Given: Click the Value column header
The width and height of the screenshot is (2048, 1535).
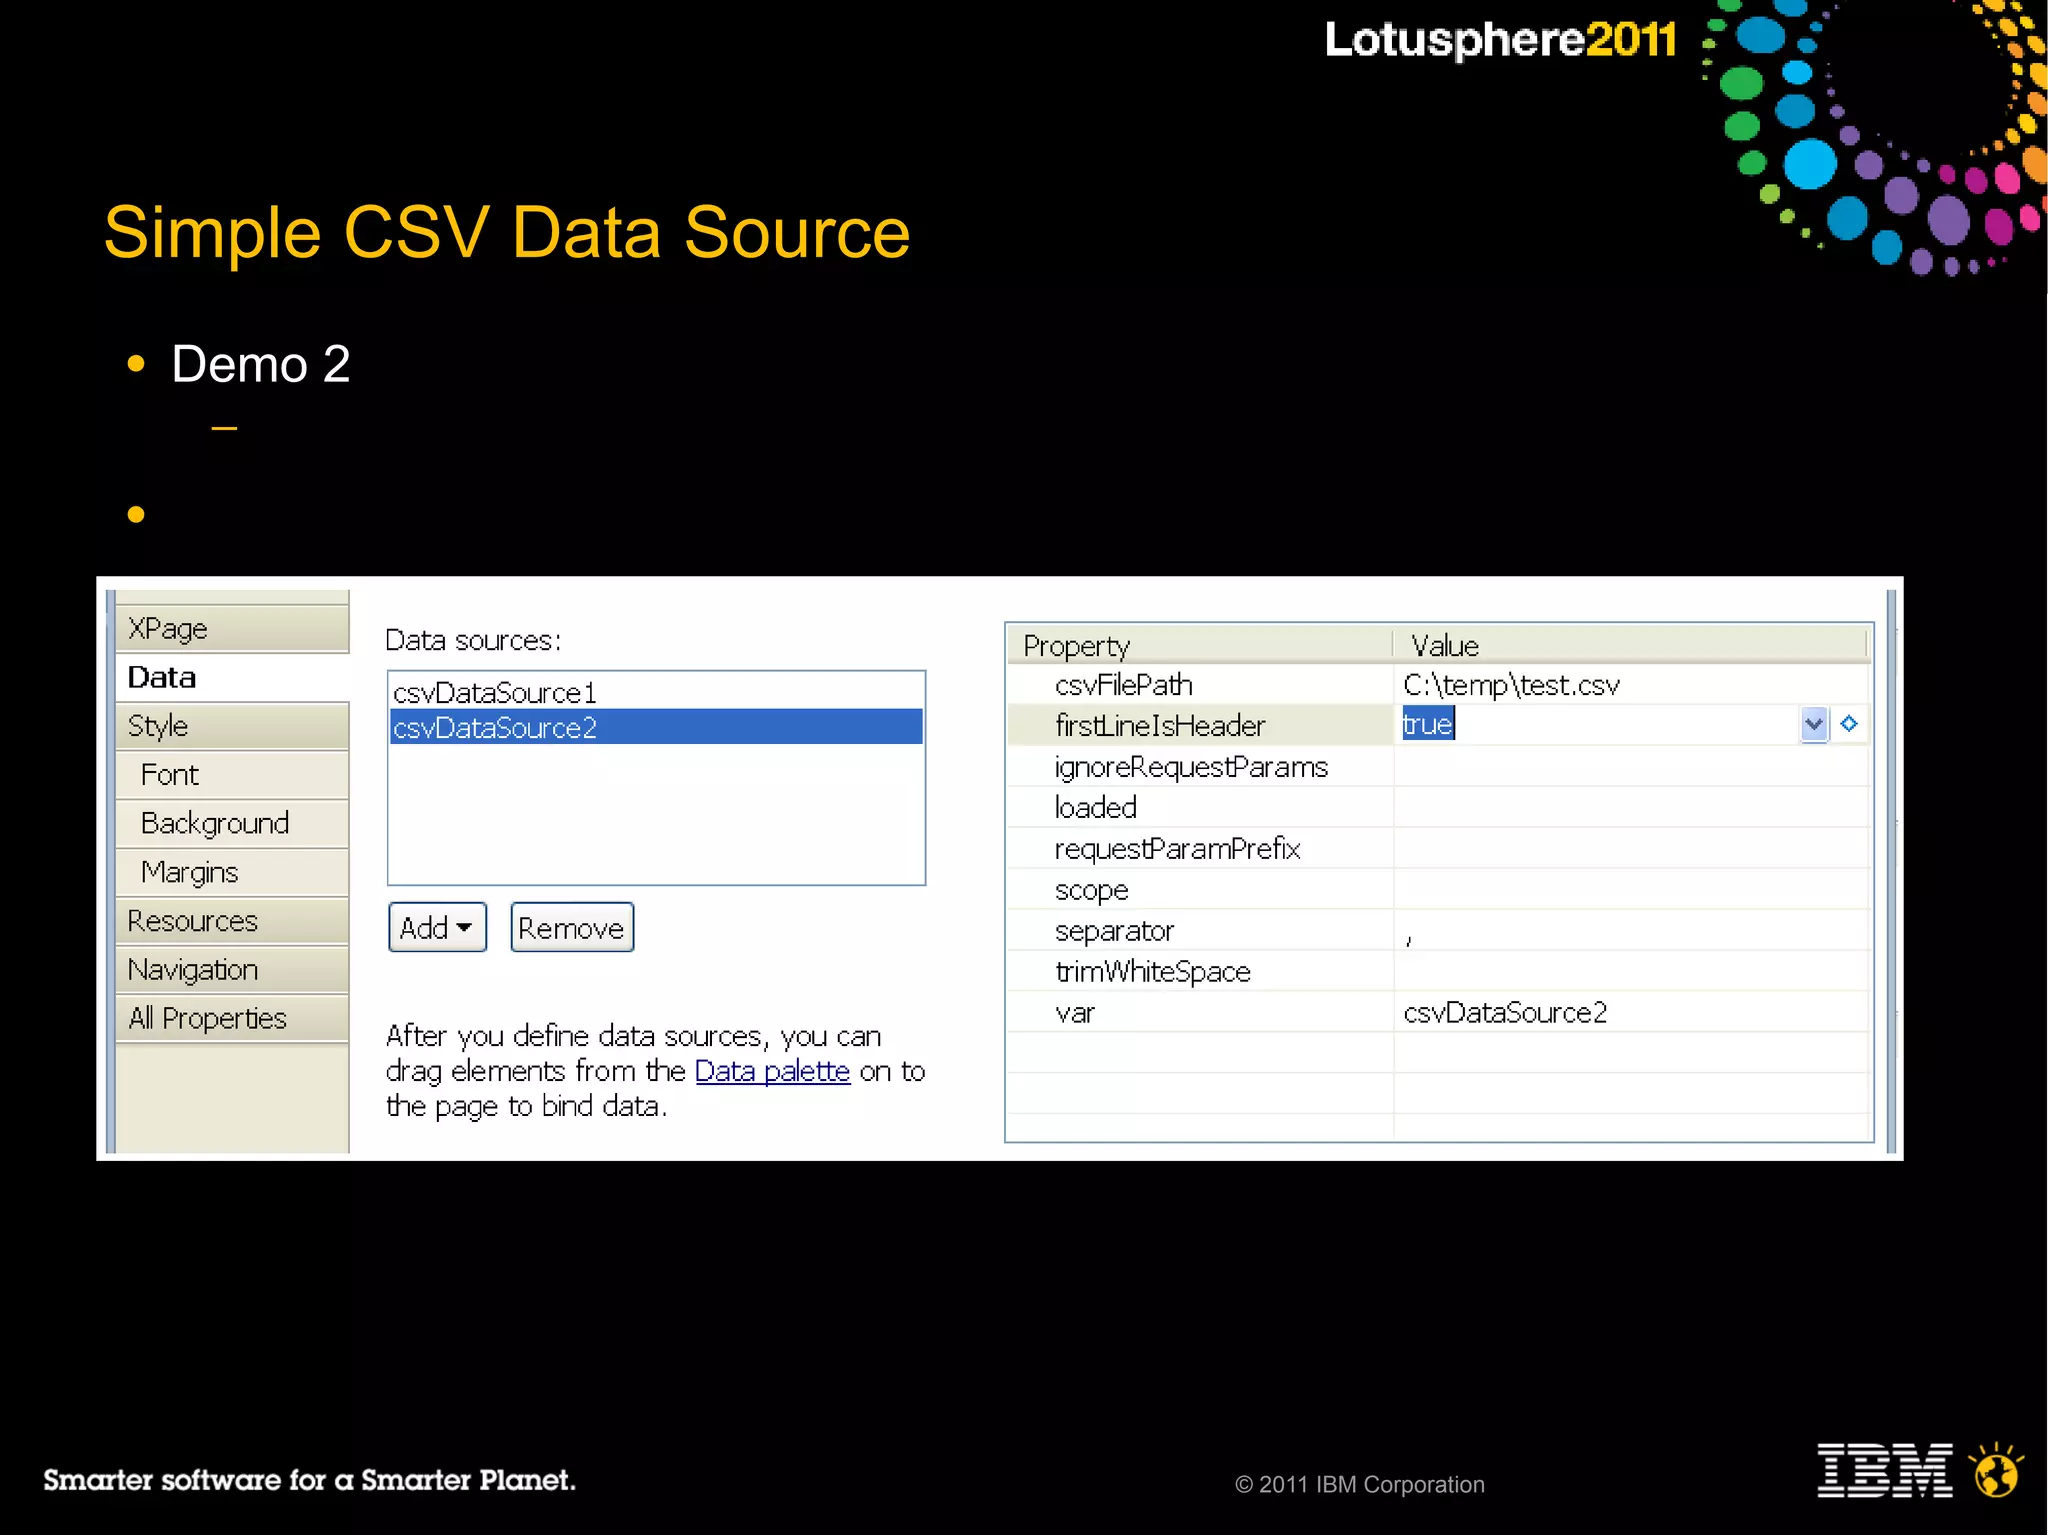Looking at the screenshot, I should click(x=1630, y=645).
